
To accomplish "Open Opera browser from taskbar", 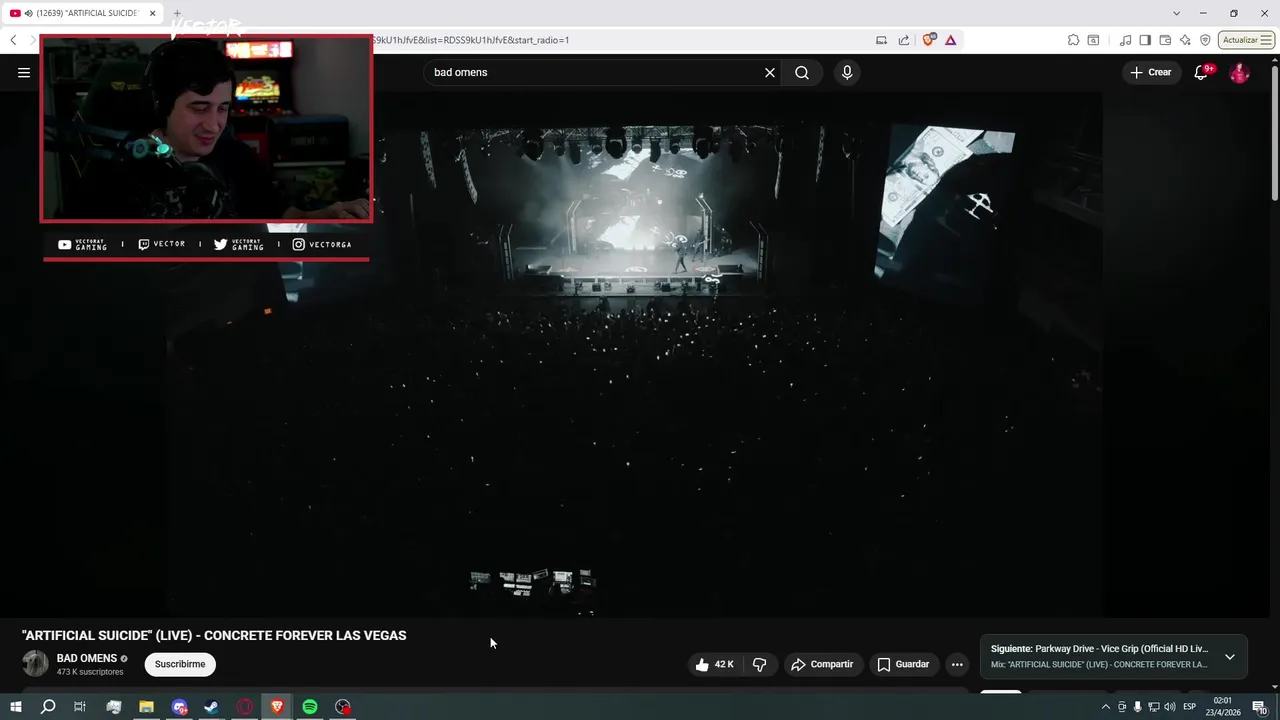I will 245,707.
